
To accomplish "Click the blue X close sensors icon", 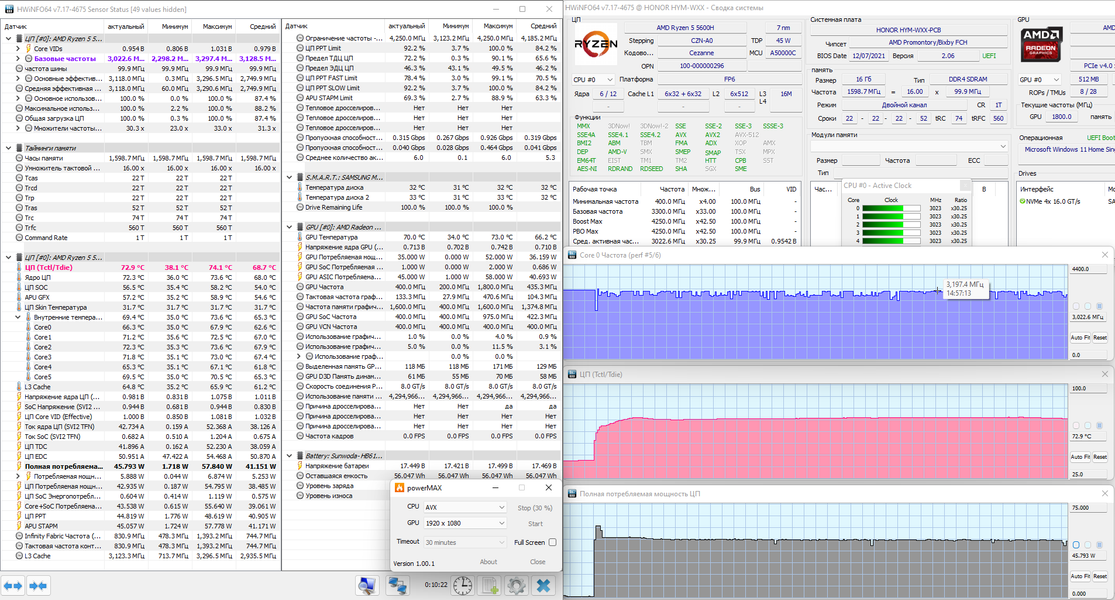I will 543,586.
